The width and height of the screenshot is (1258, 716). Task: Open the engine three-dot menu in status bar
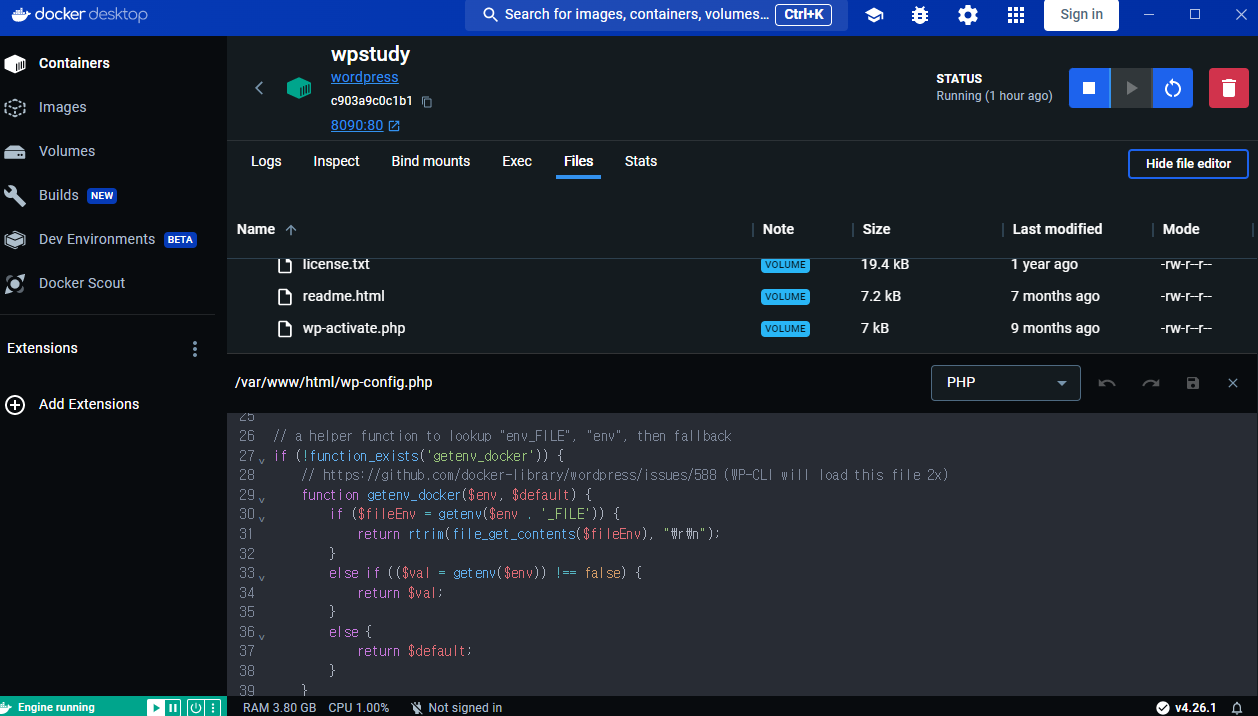[x=213, y=707]
